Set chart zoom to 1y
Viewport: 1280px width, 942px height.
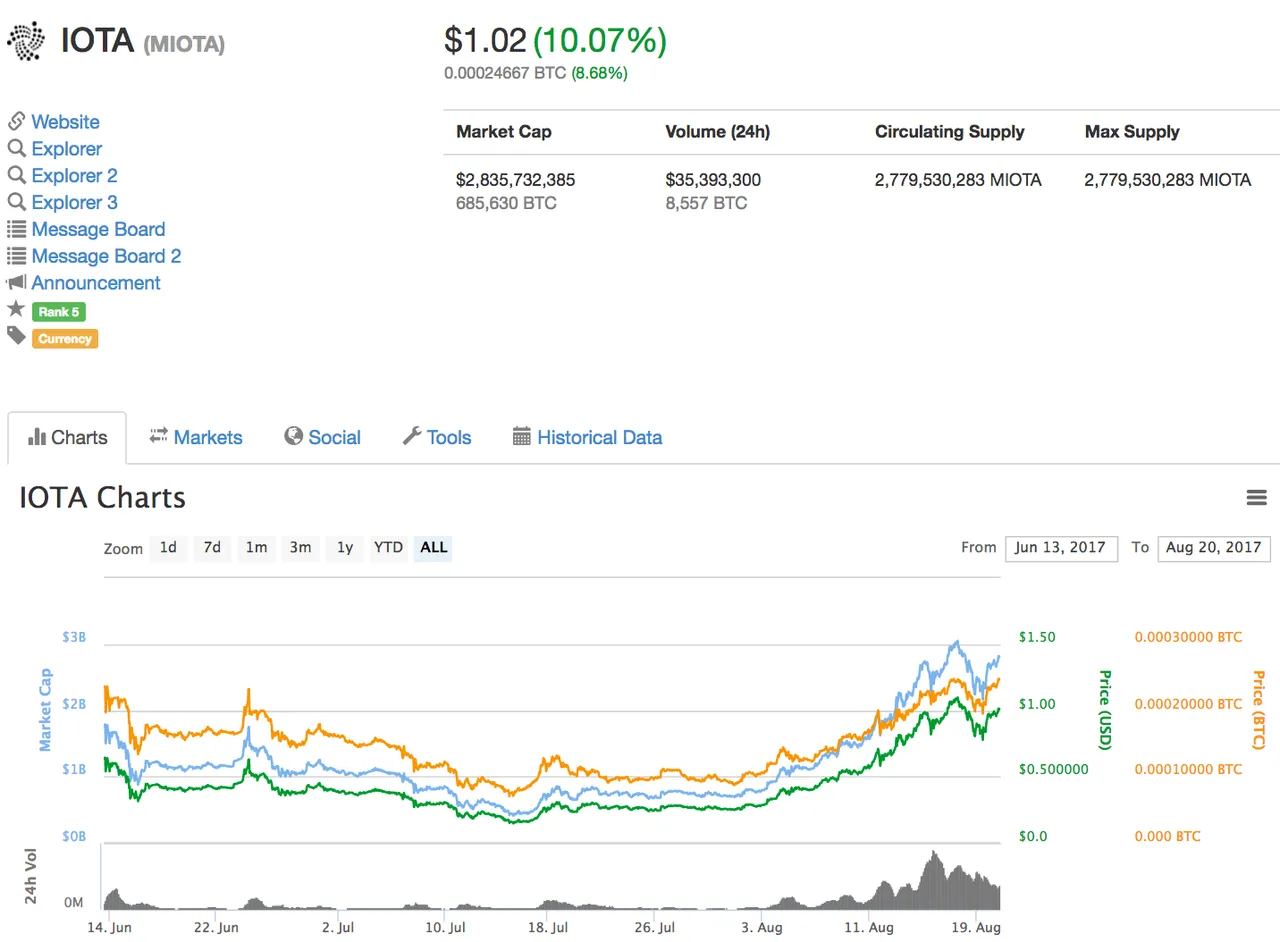coord(344,548)
